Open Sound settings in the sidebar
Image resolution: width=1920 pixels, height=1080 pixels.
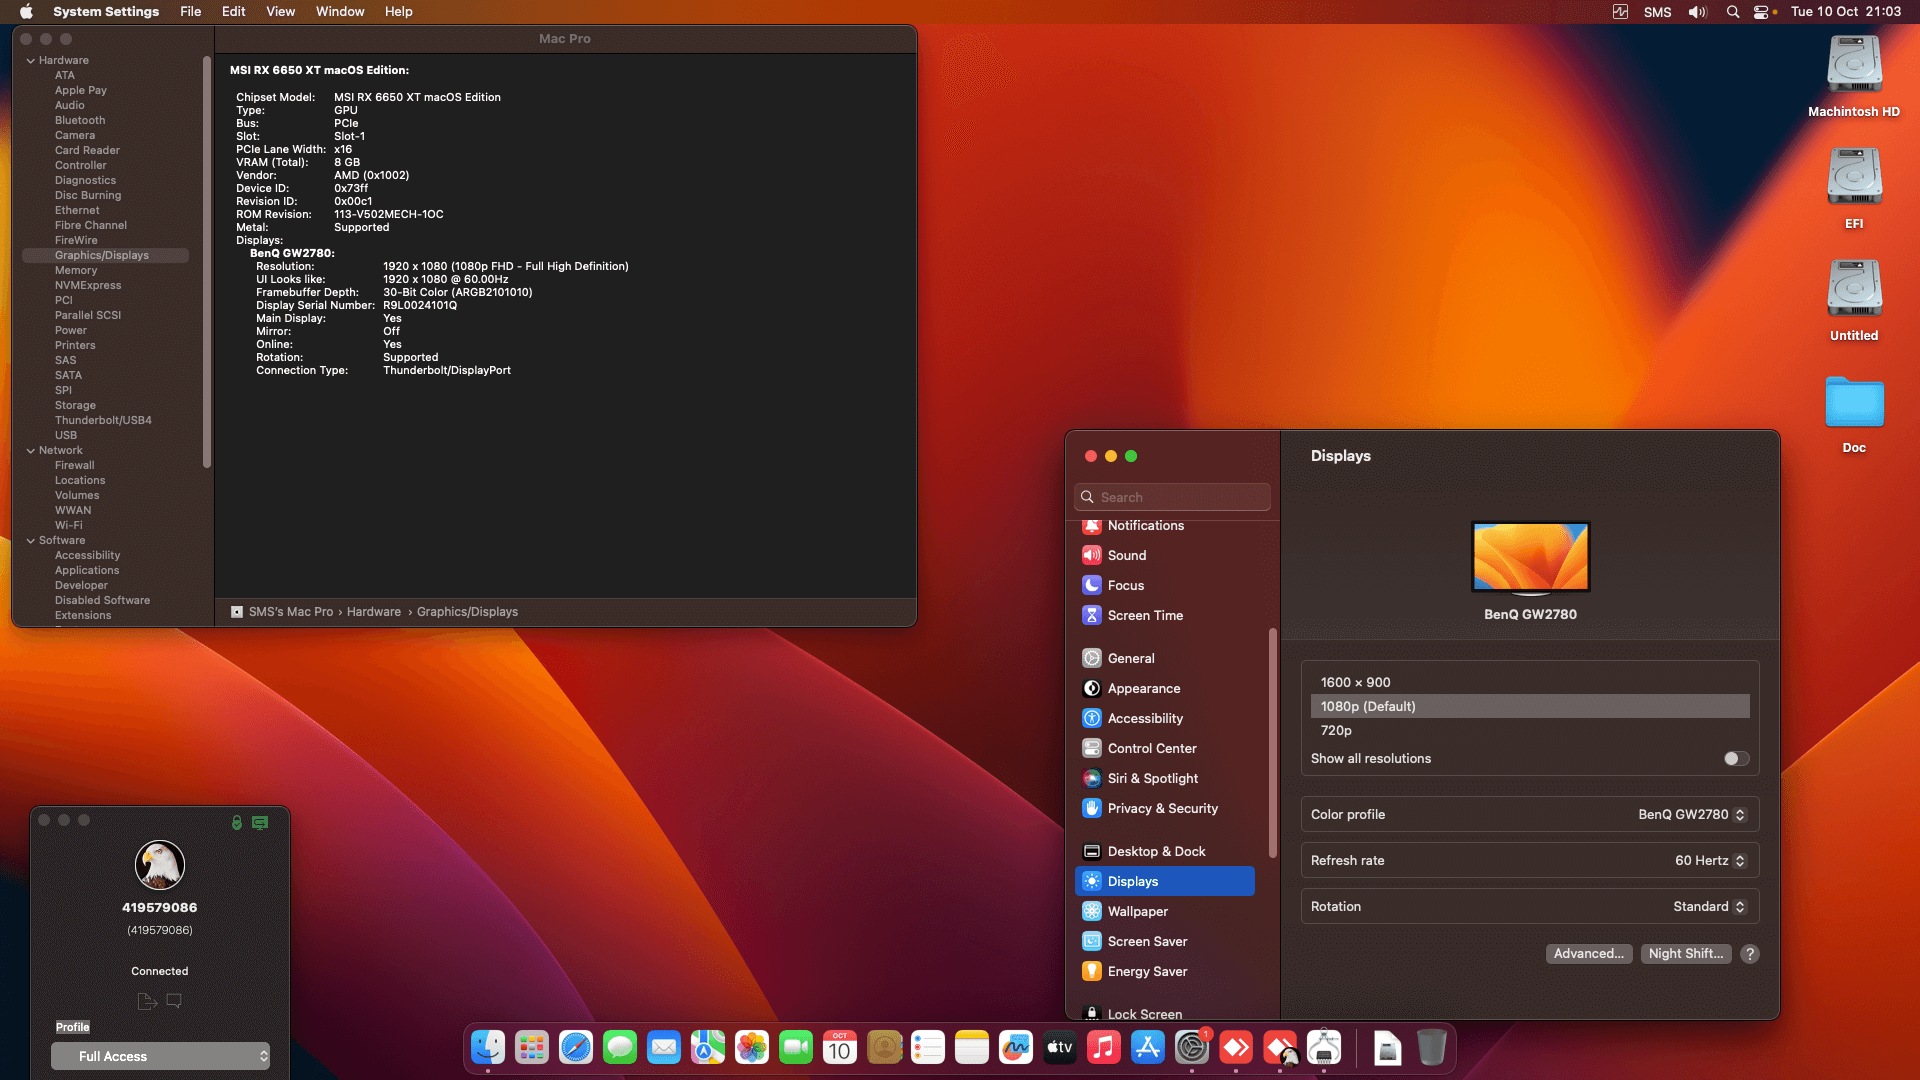1127,555
